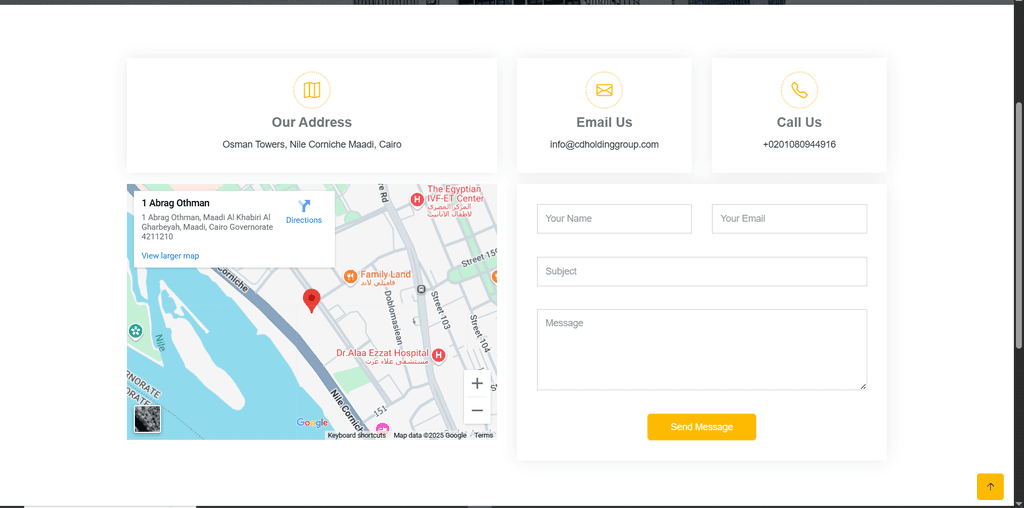Click the Map data ©2025 Google text
The width and height of the screenshot is (1024, 508).
pos(430,436)
